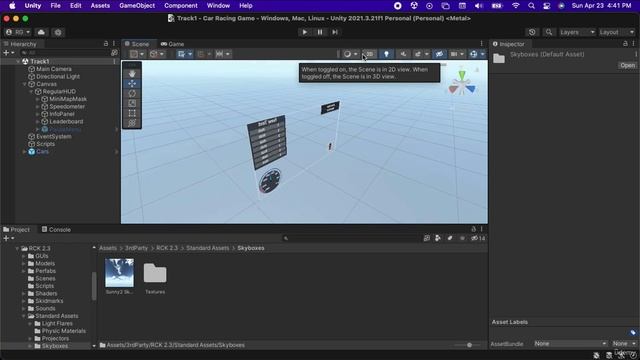The height and width of the screenshot is (360, 640).
Task: Open Undo History clock icon
Action: (x=532, y=32)
